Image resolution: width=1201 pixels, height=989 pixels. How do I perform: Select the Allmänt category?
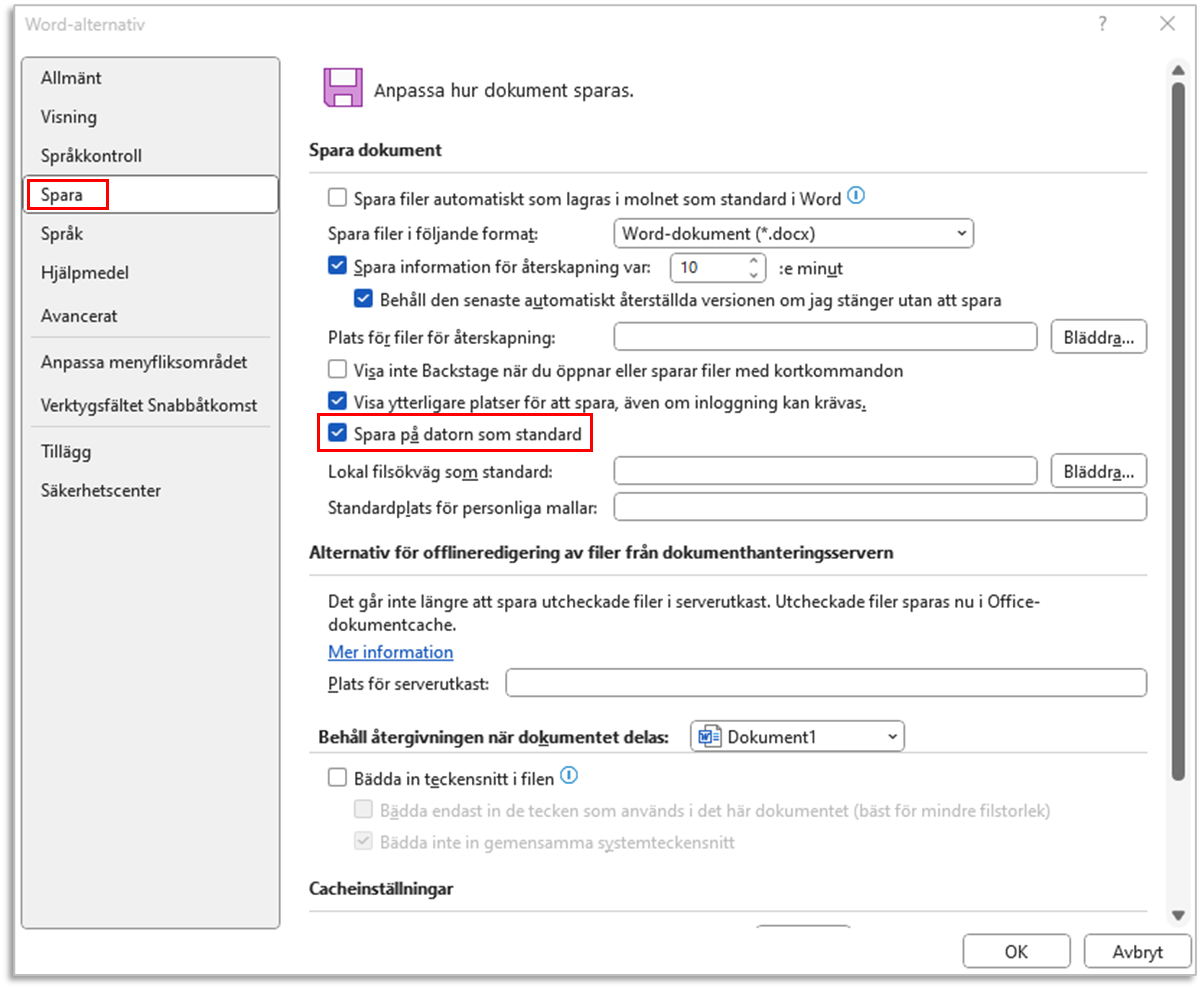point(150,78)
